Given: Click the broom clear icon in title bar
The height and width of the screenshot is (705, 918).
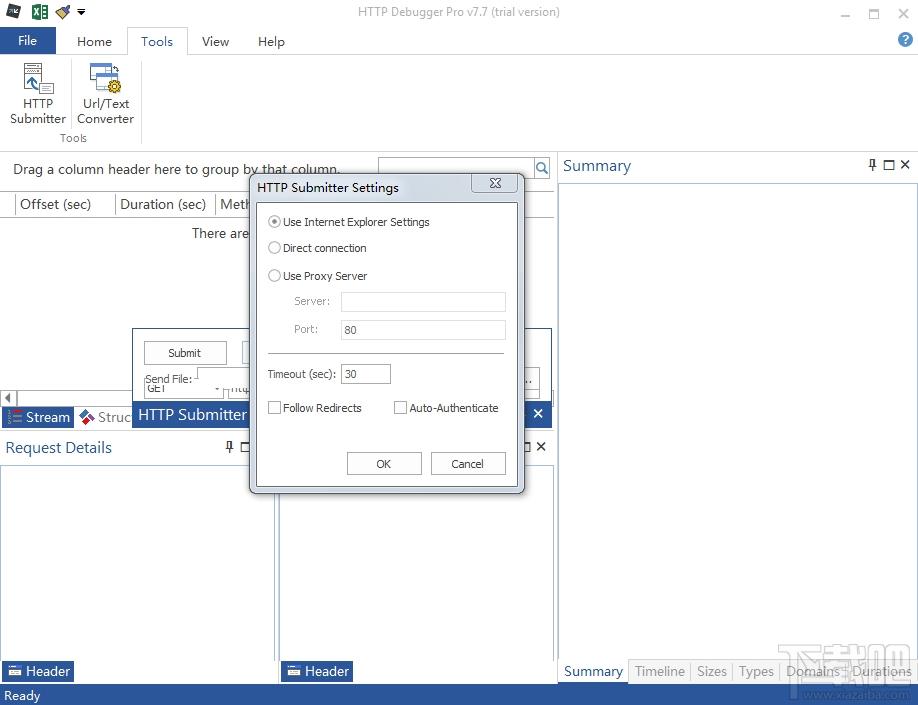Looking at the screenshot, I should pyautogui.click(x=63, y=11).
